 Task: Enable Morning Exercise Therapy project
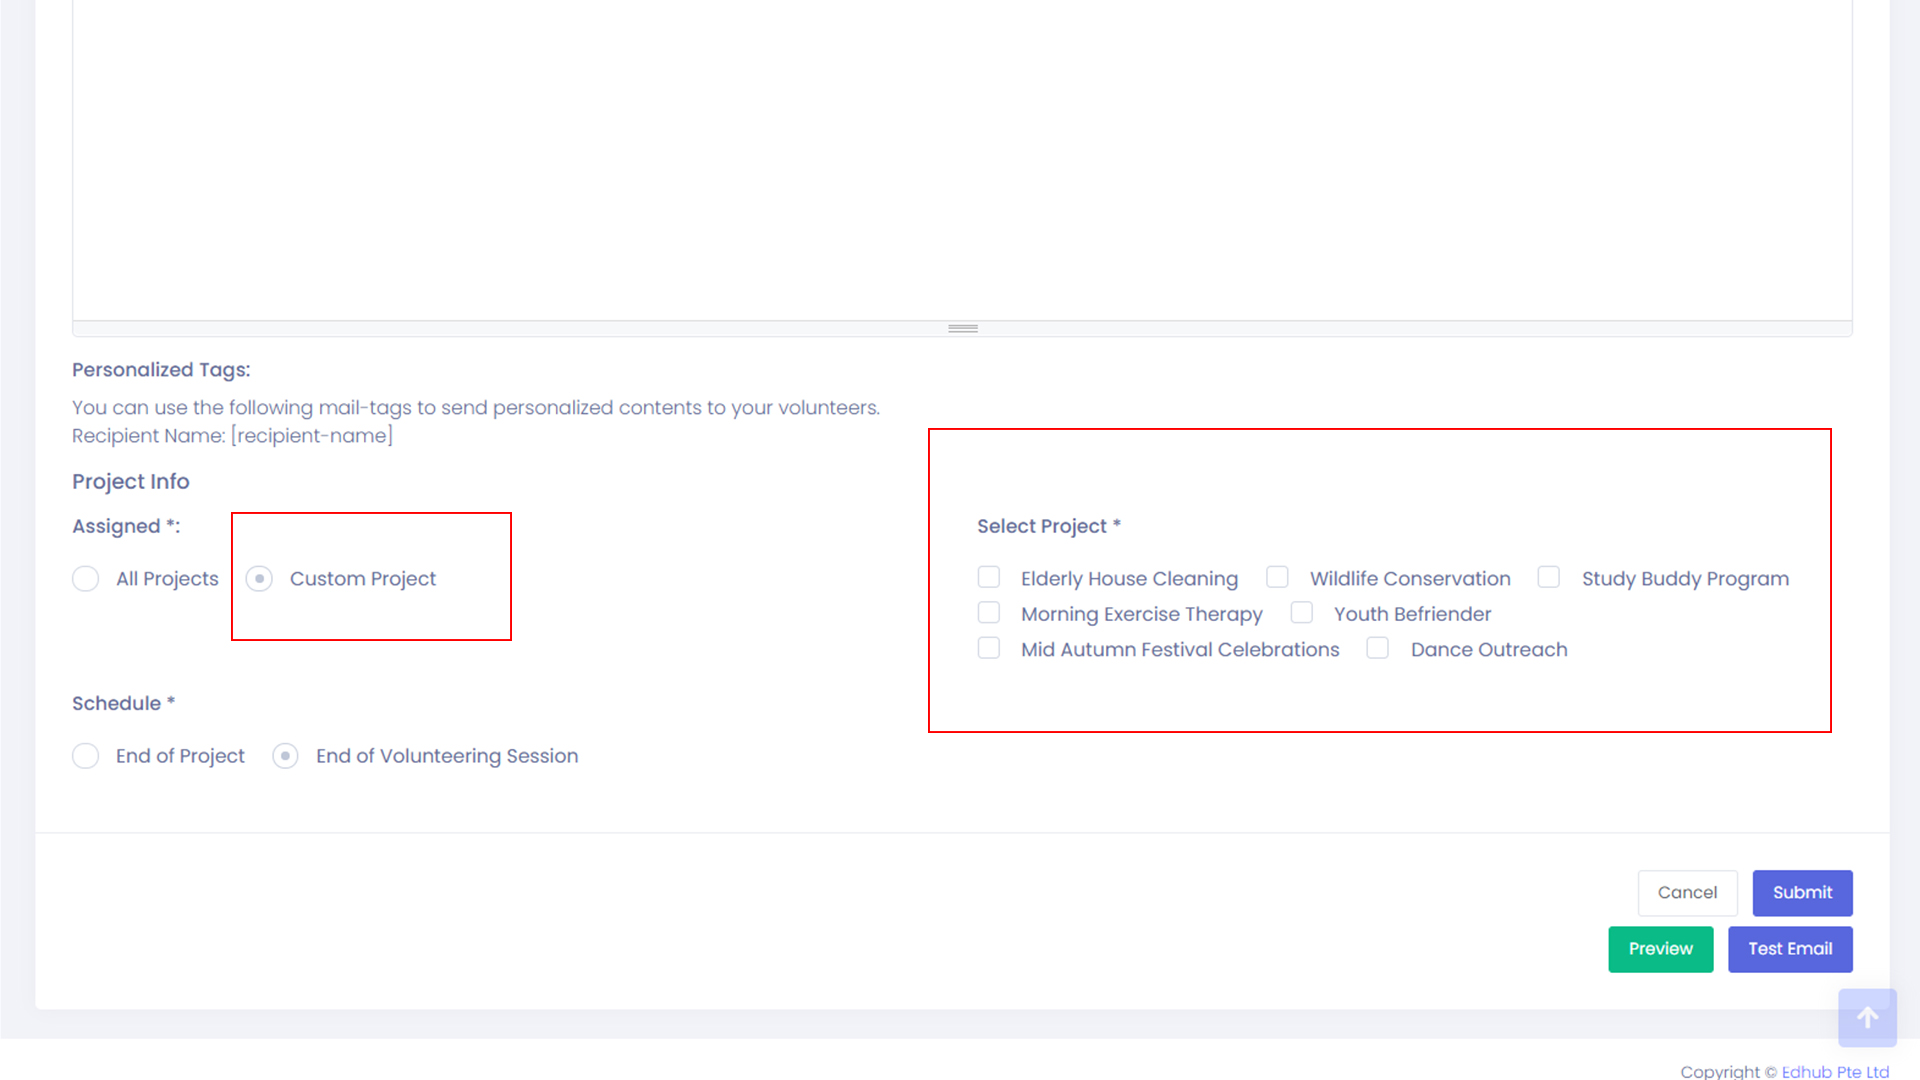click(x=989, y=612)
